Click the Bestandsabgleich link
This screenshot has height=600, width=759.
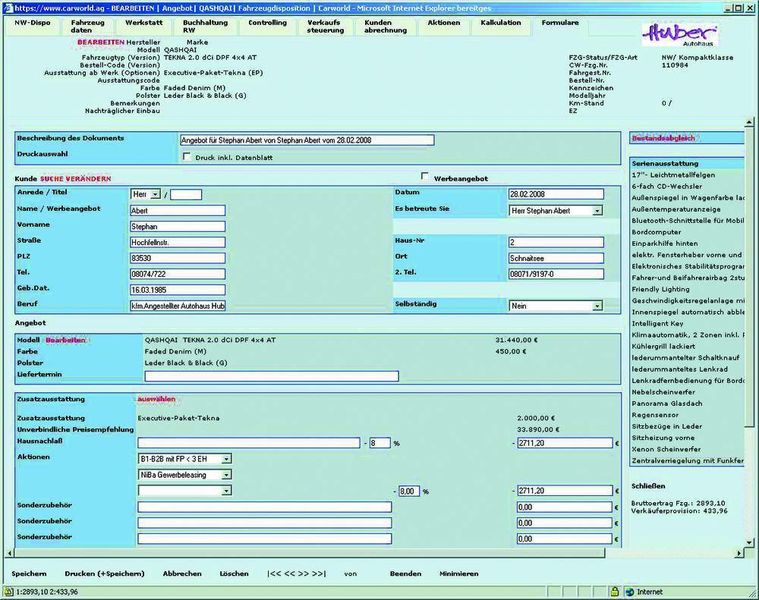(663, 138)
